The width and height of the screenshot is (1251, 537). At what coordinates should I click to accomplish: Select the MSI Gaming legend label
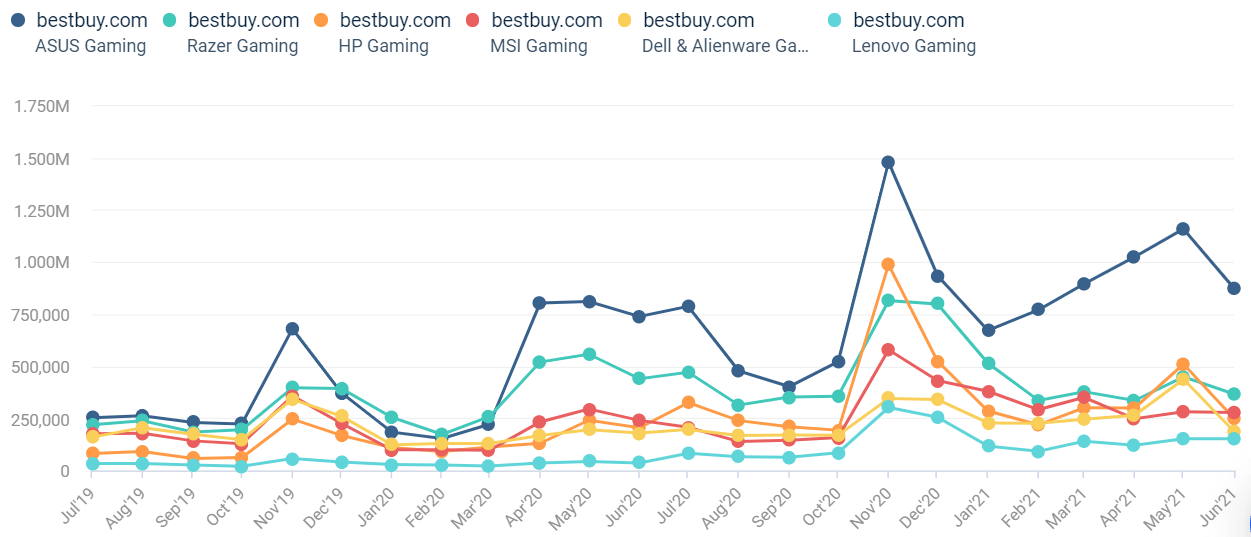[x=539, y=46]
